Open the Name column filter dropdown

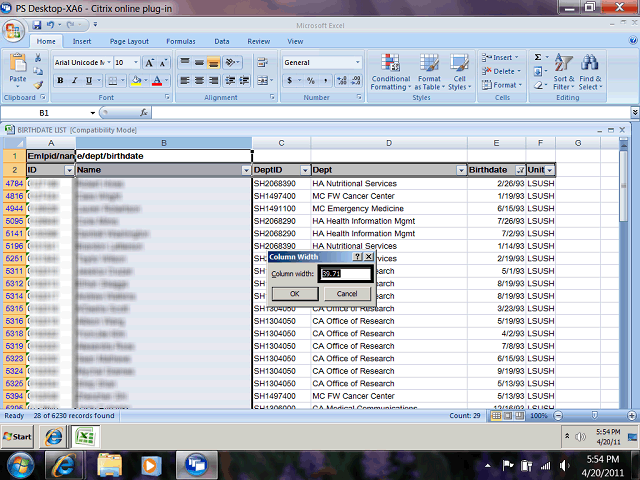246,170
